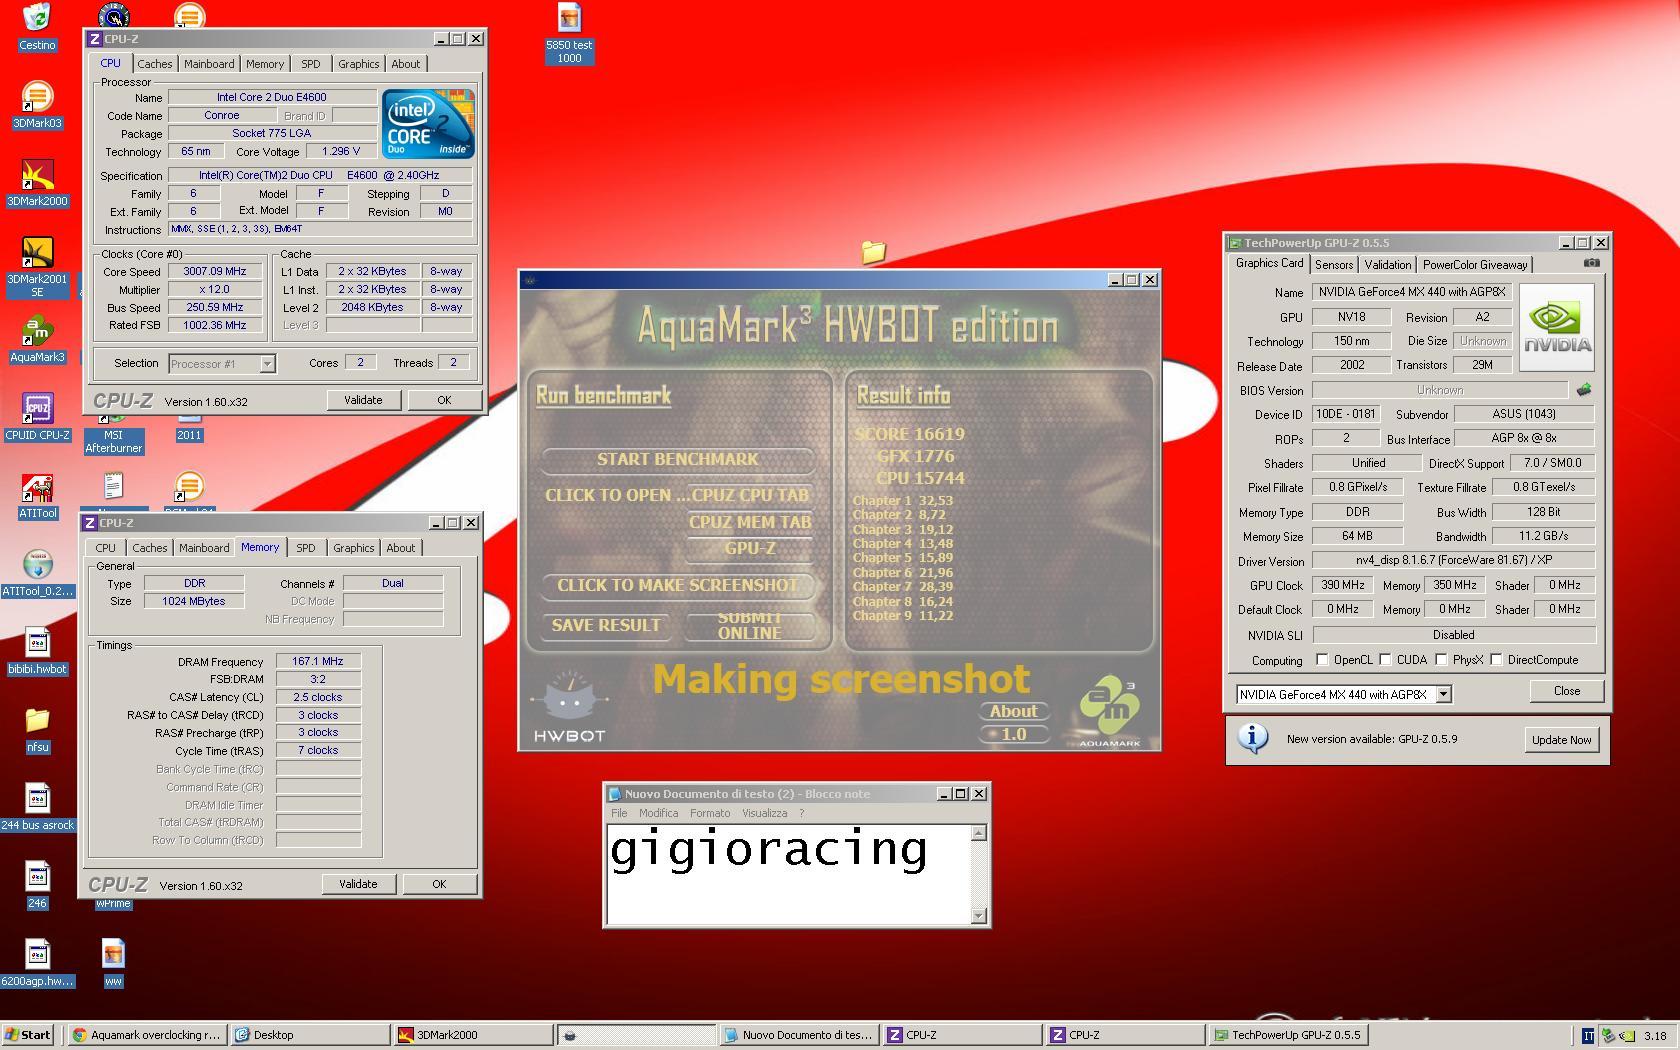
Task: Open Formato menu in Blocco note
Action: [x=710, y=813]
